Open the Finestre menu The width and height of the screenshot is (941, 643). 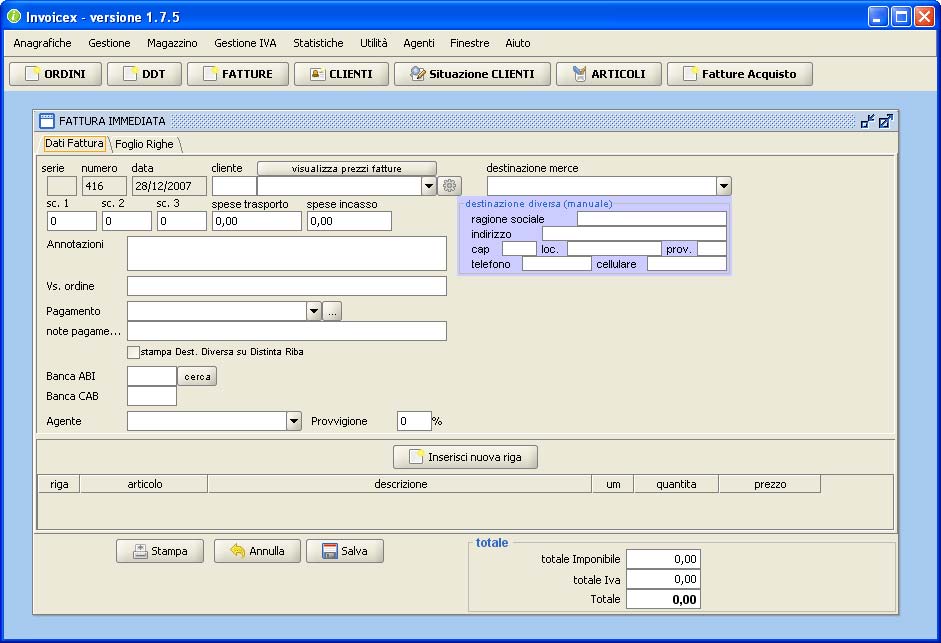point(470,43)
